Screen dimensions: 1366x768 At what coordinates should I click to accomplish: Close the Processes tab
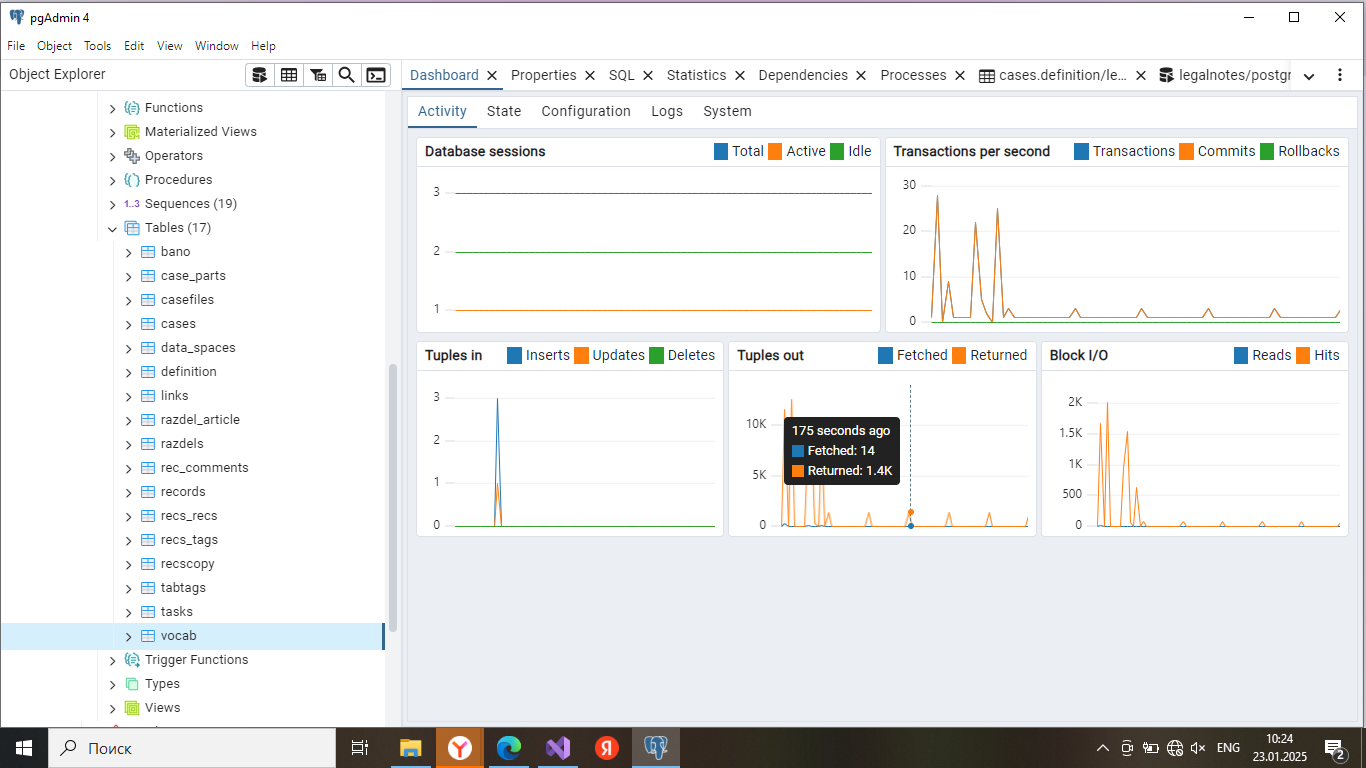(x=960, y=75)
